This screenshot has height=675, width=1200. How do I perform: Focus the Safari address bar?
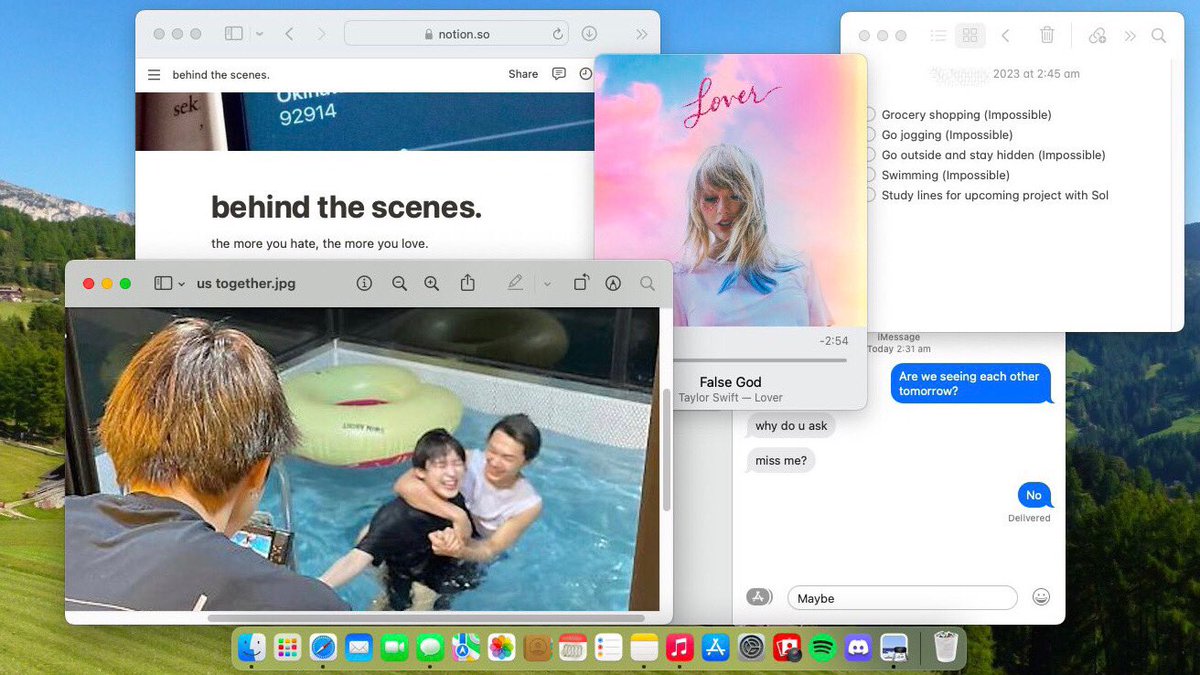(x=457, y=34)
